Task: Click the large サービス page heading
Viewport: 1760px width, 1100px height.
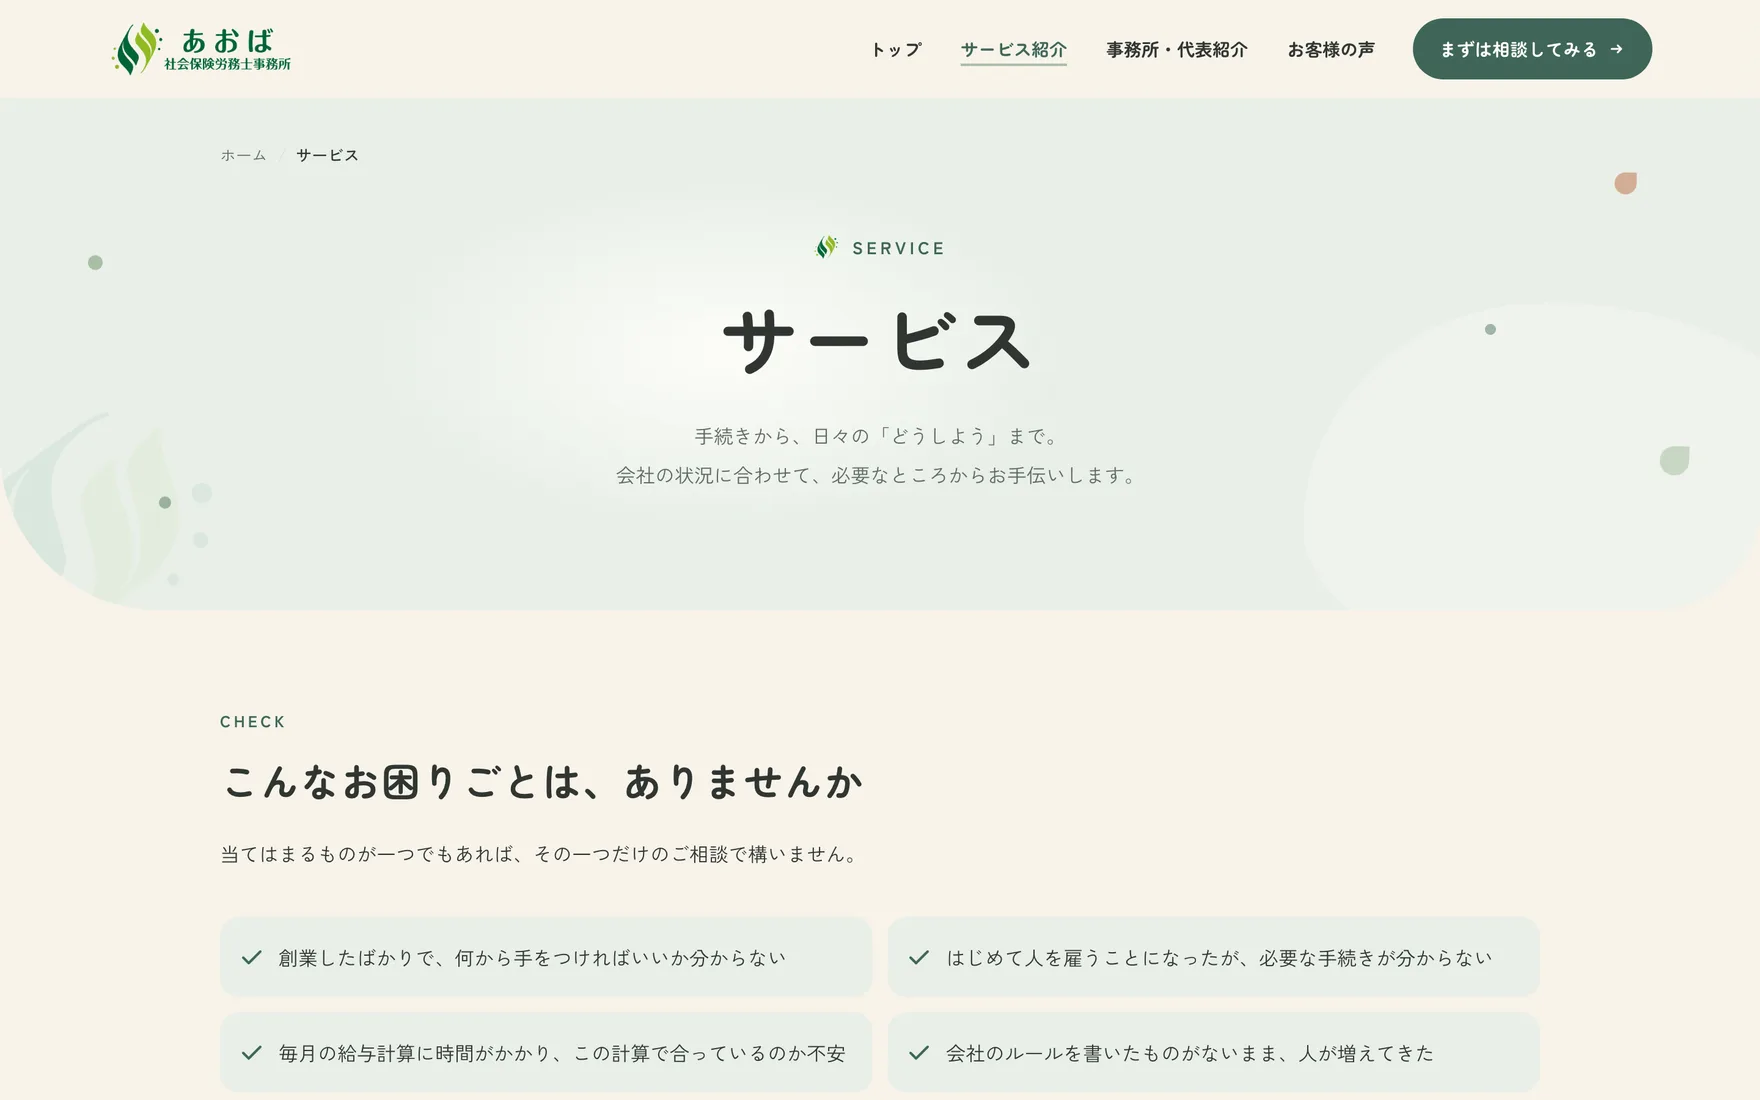Action: [877, 341]
